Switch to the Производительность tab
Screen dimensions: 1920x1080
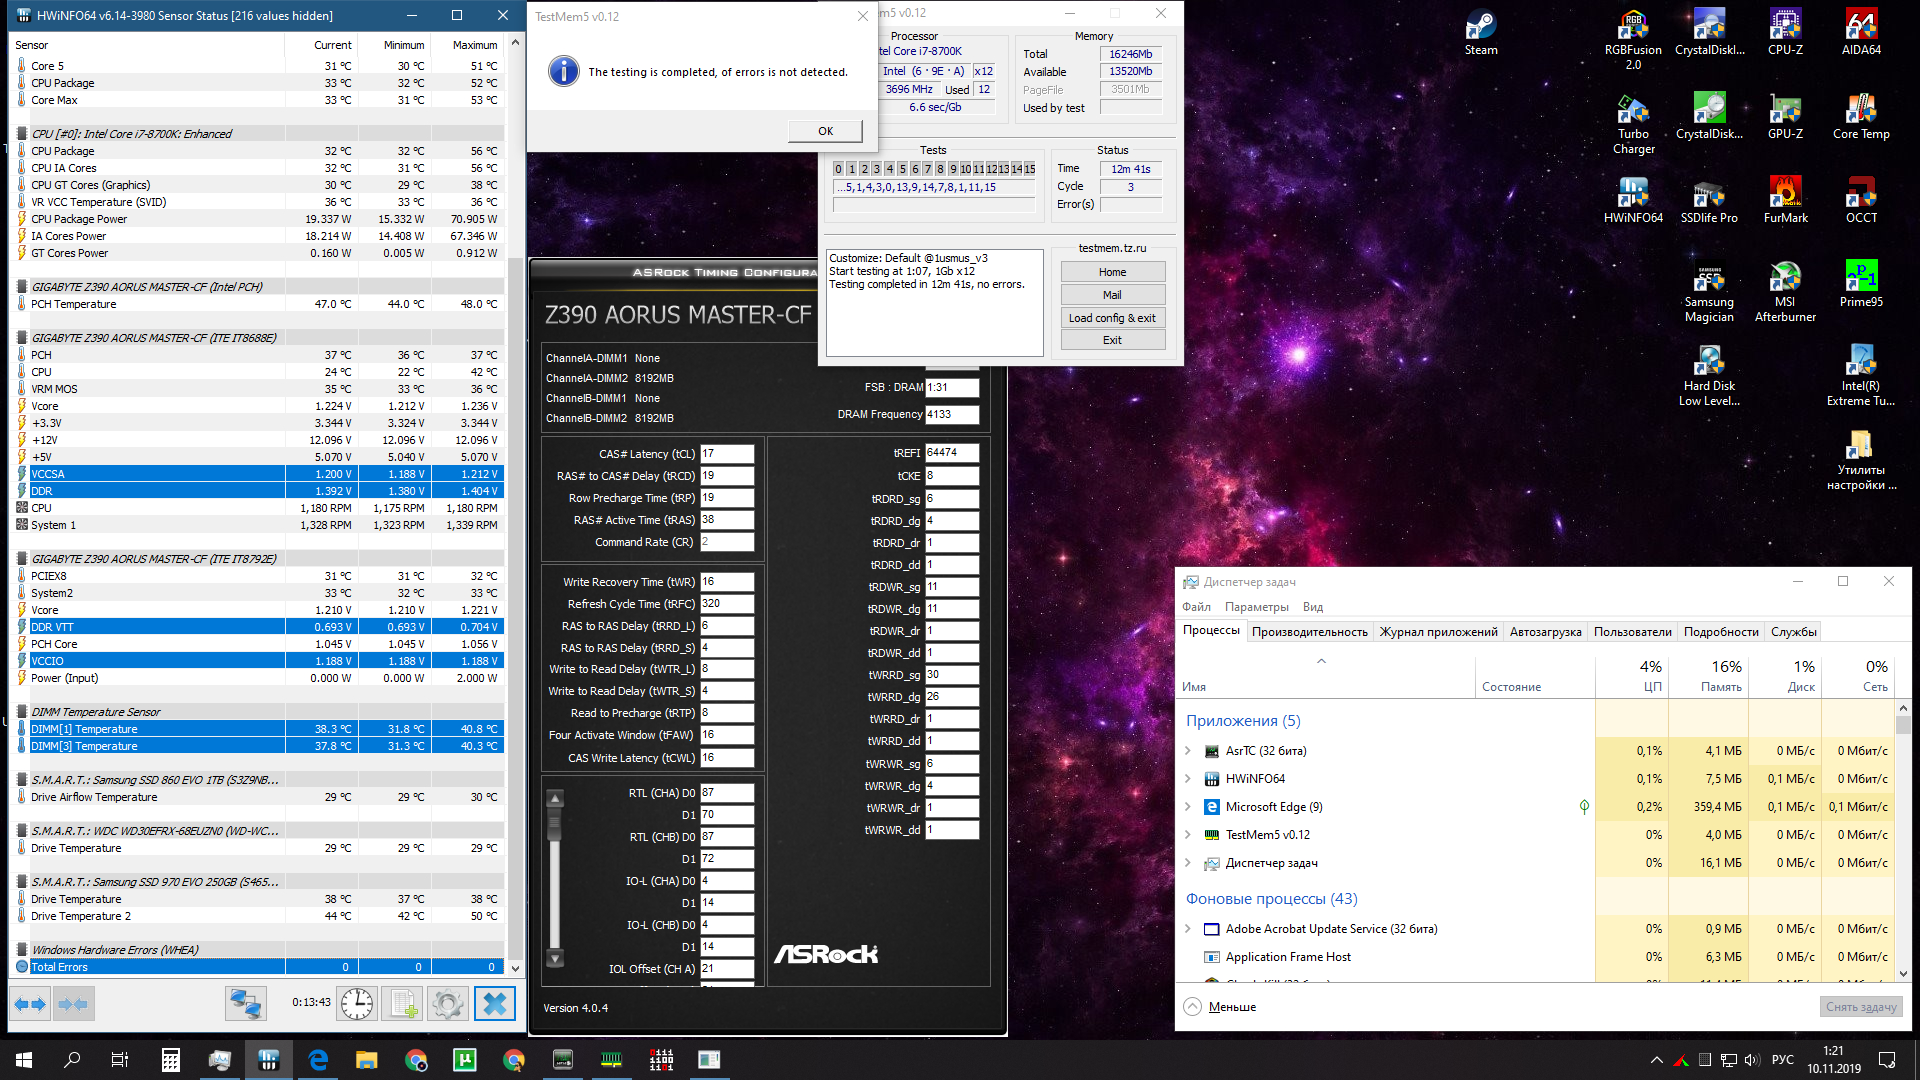pyautogui.click(x=1309, y=632)
